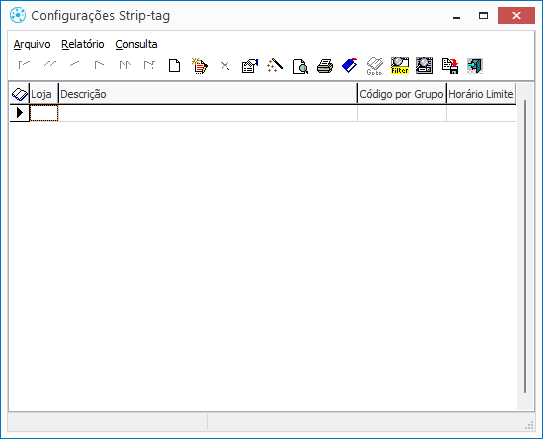This screenshot has width=543, height=439.
Task: Open print preview with magnifier page icon
Action: point(300,66)
